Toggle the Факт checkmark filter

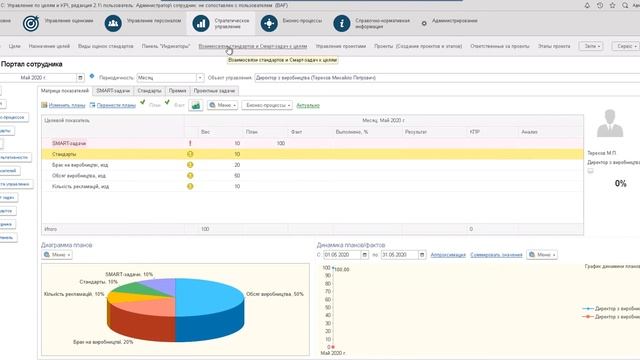click(x=167, y=102)
